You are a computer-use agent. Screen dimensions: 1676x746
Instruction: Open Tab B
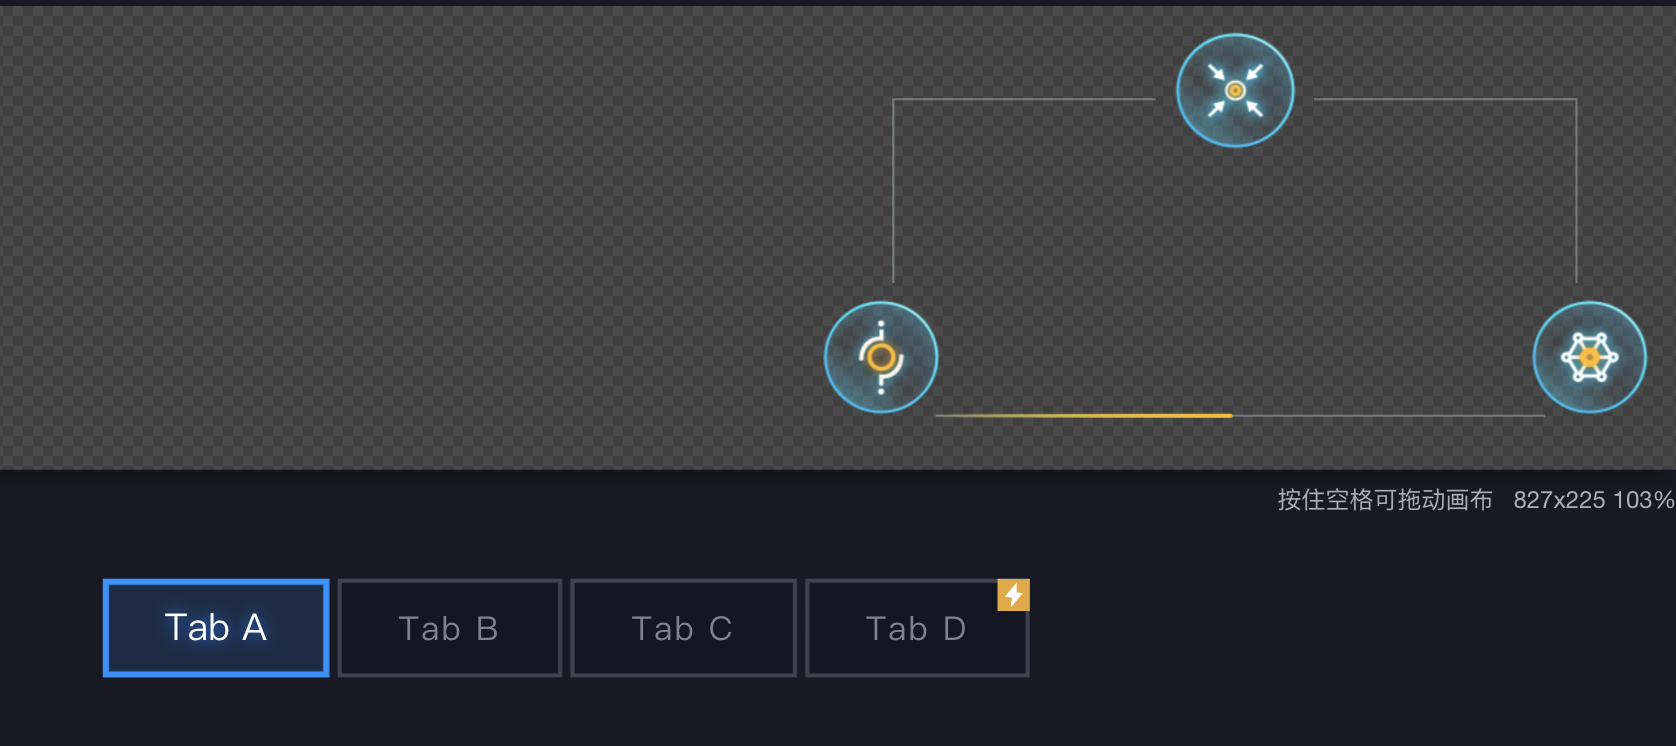(449, 628)
